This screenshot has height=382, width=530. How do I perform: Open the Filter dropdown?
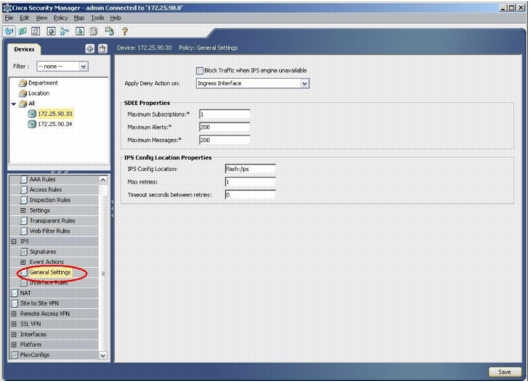[83, 67]
